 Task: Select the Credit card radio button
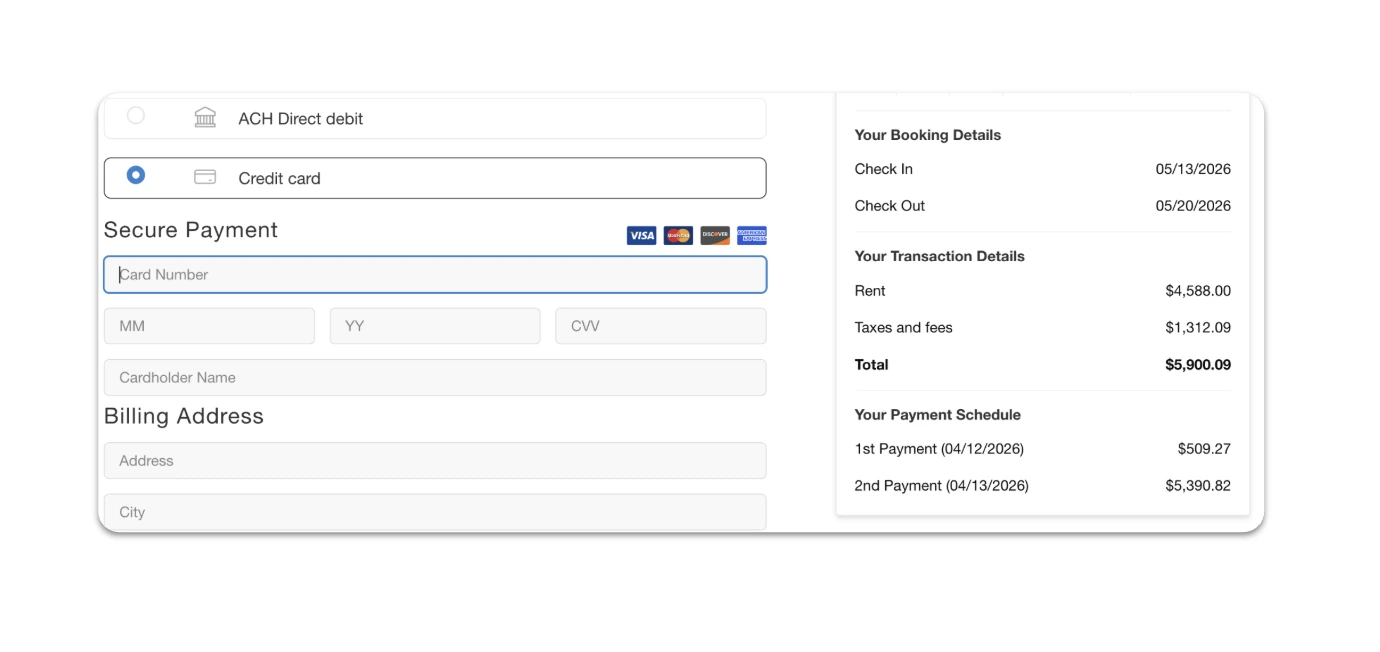[136, 174]
